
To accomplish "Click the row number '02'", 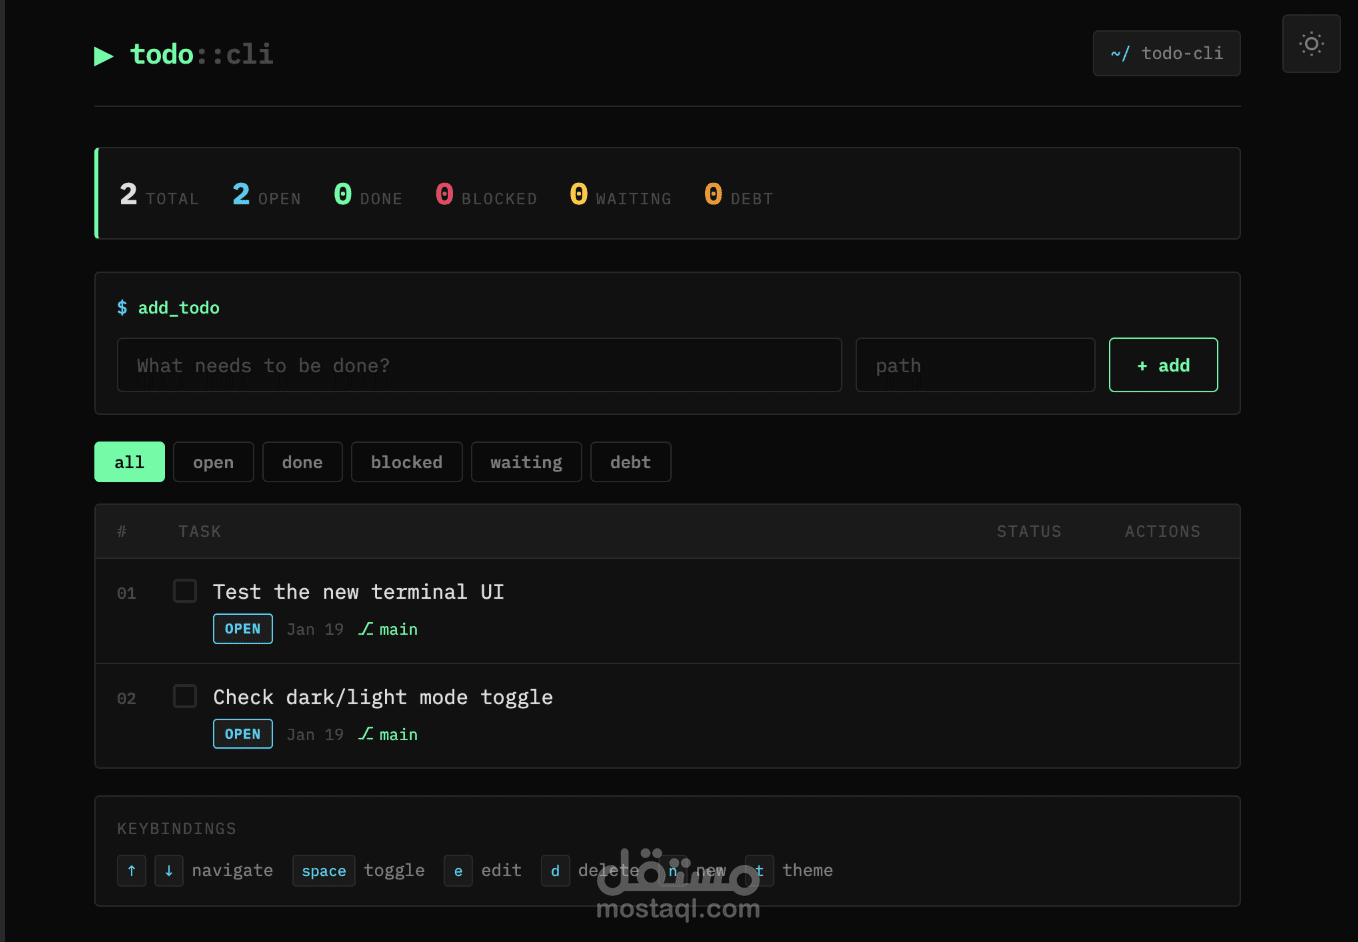I will 126,698.
